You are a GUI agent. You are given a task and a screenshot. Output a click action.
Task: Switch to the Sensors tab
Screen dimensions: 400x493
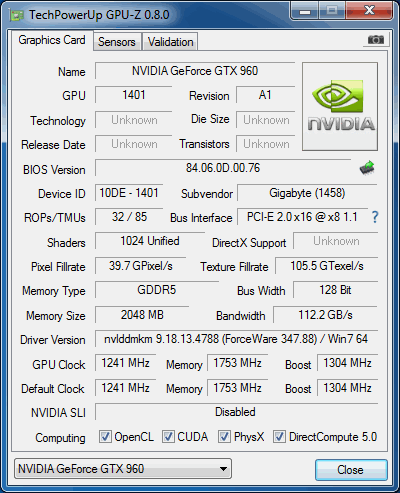[x=117, y=42]
